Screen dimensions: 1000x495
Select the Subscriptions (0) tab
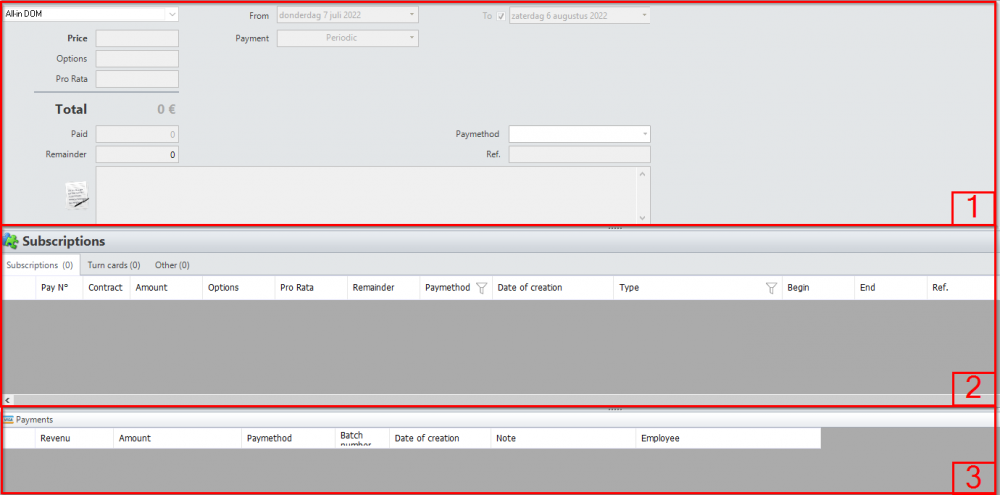pos(40,265)
